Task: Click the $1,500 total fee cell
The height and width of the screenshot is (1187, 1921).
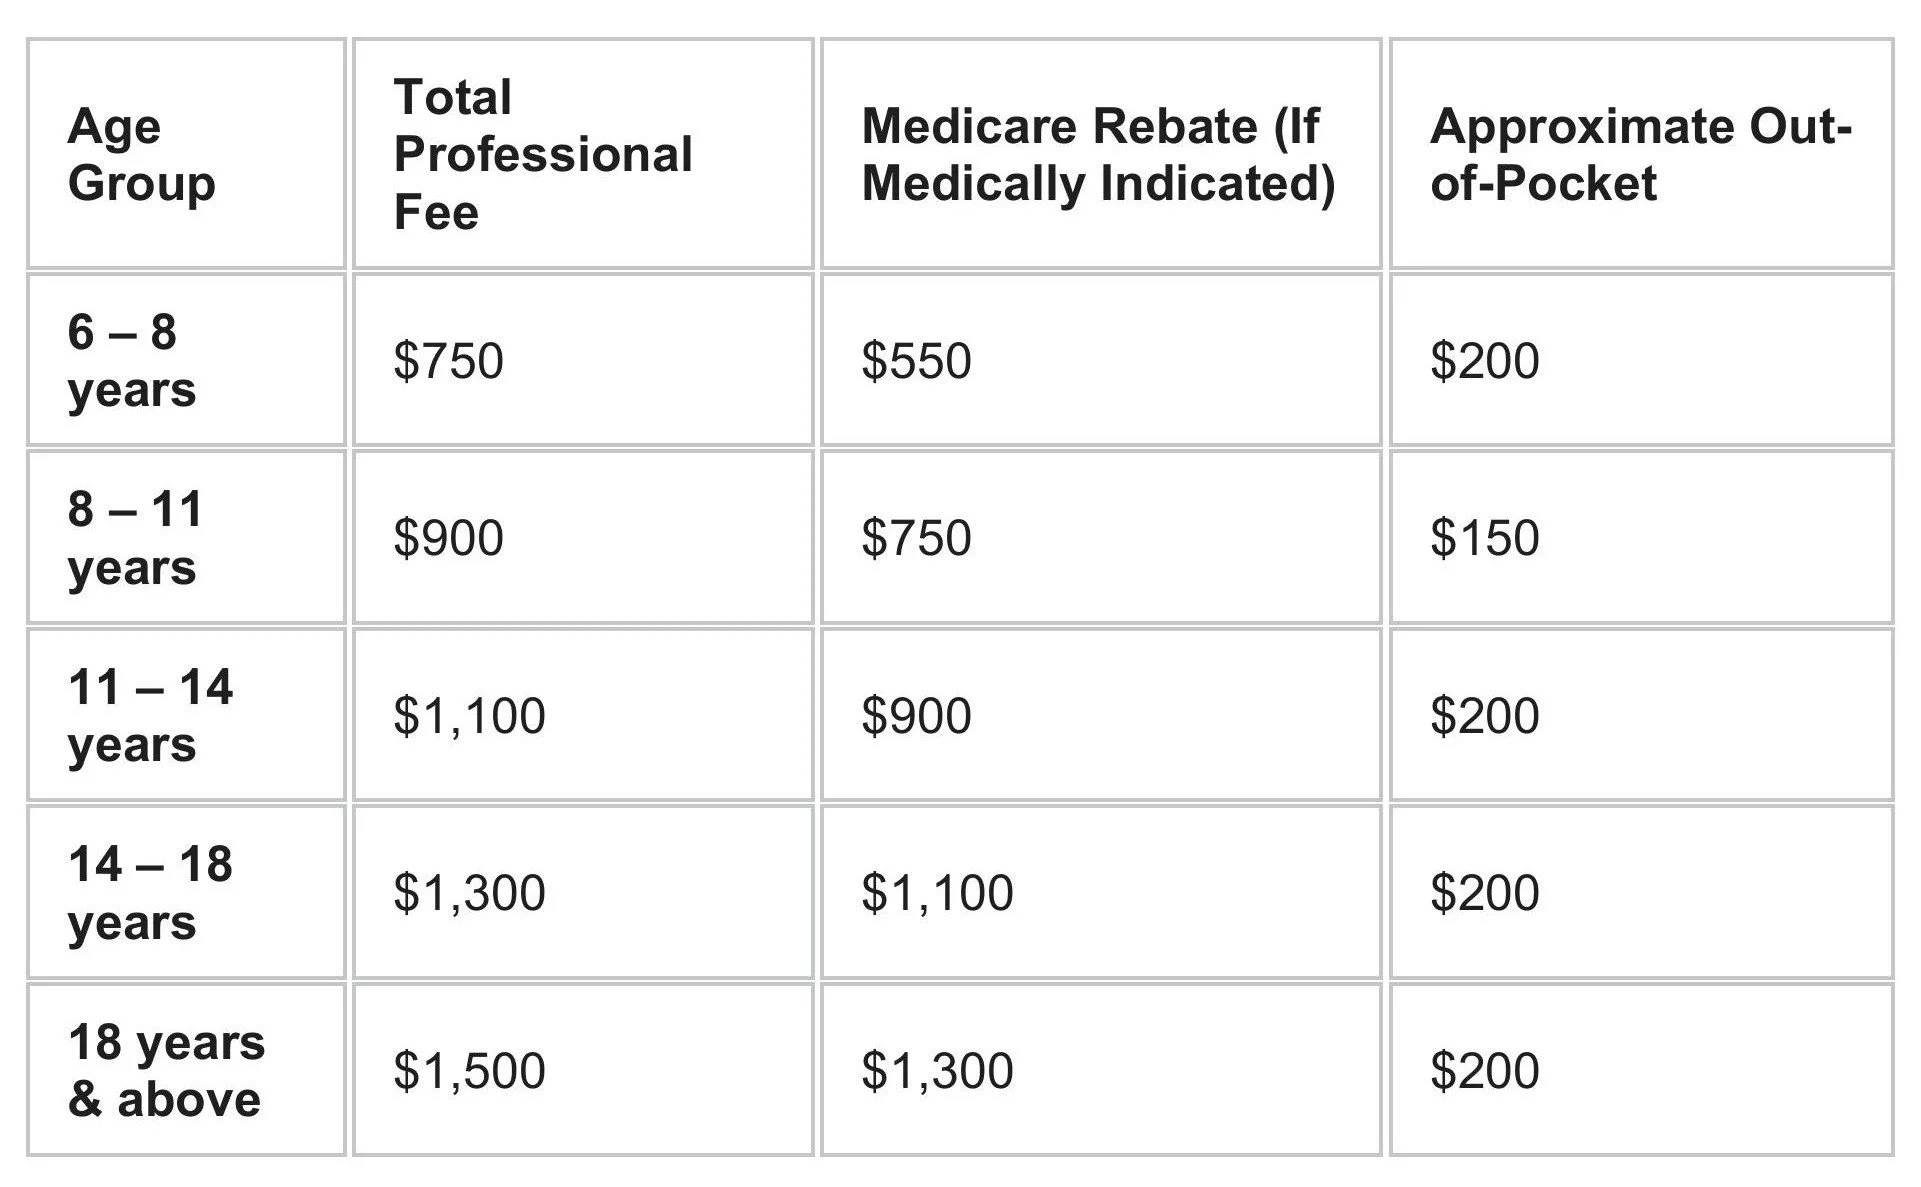Action: 469,1070
